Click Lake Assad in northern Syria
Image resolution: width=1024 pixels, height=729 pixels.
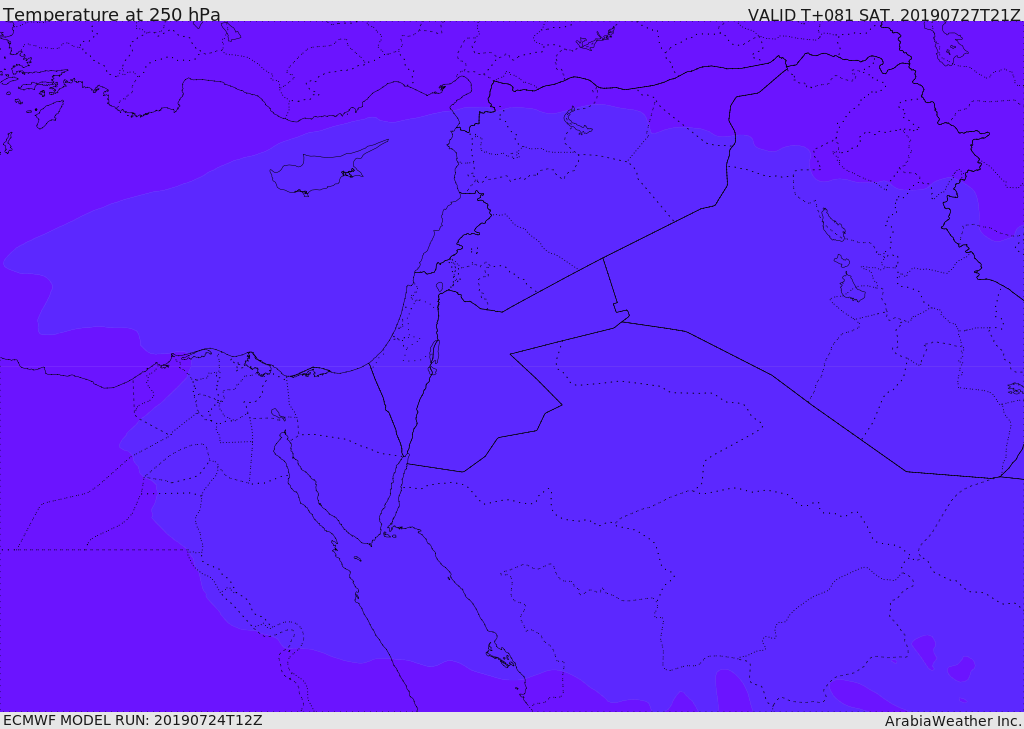pyautogui.click(x=578, y=123)
